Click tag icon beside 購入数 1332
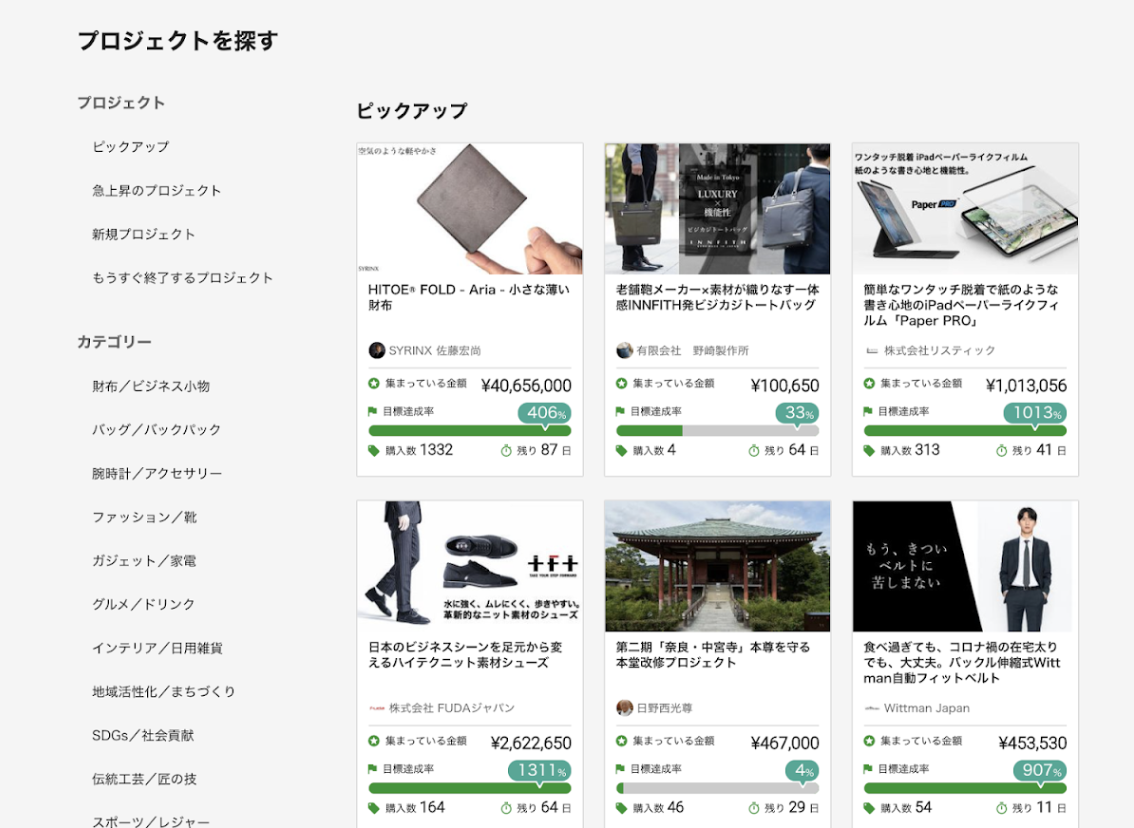Image resolution: width=1134 pixels, height=828 pixels. click(x=374, y=451)
